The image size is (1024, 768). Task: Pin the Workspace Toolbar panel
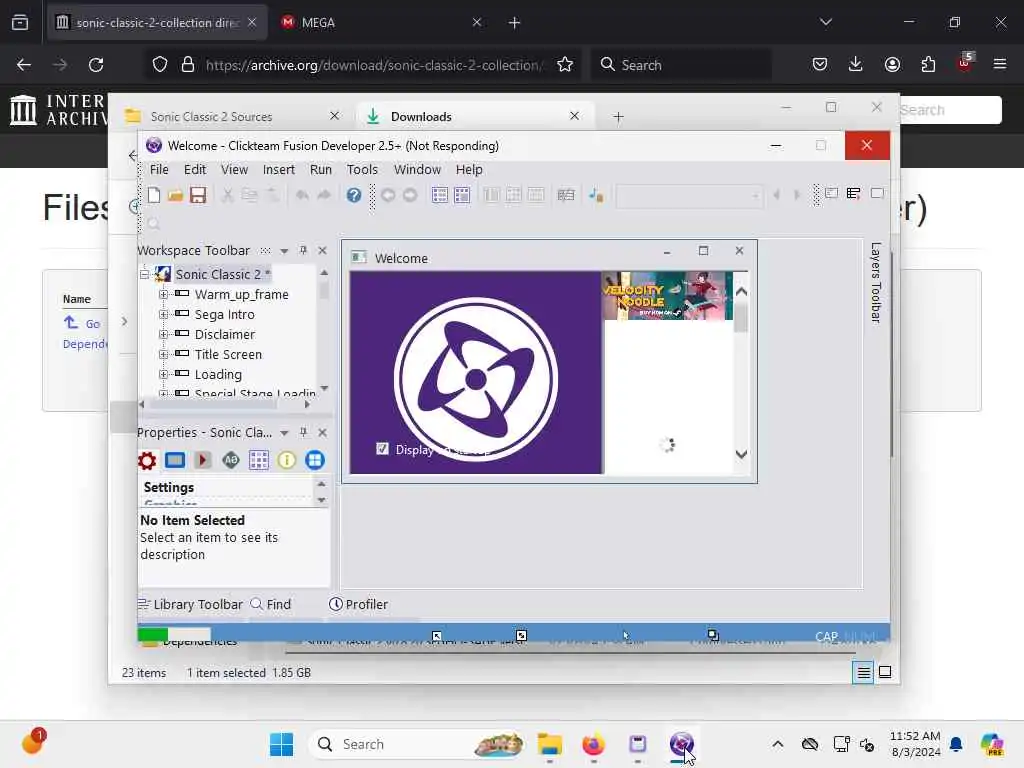pos(303,250)
